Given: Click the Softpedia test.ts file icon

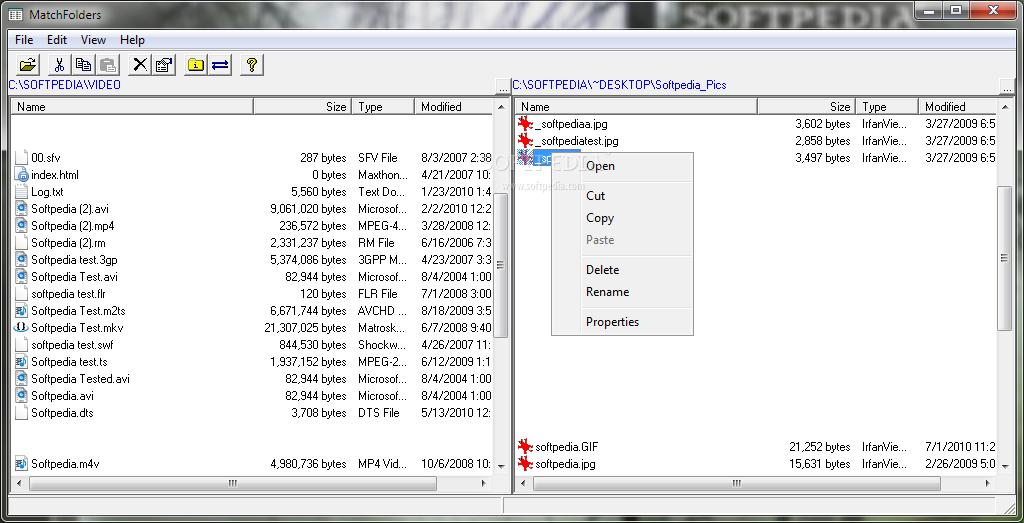Looking at the screenshot, I should (21, 362).
